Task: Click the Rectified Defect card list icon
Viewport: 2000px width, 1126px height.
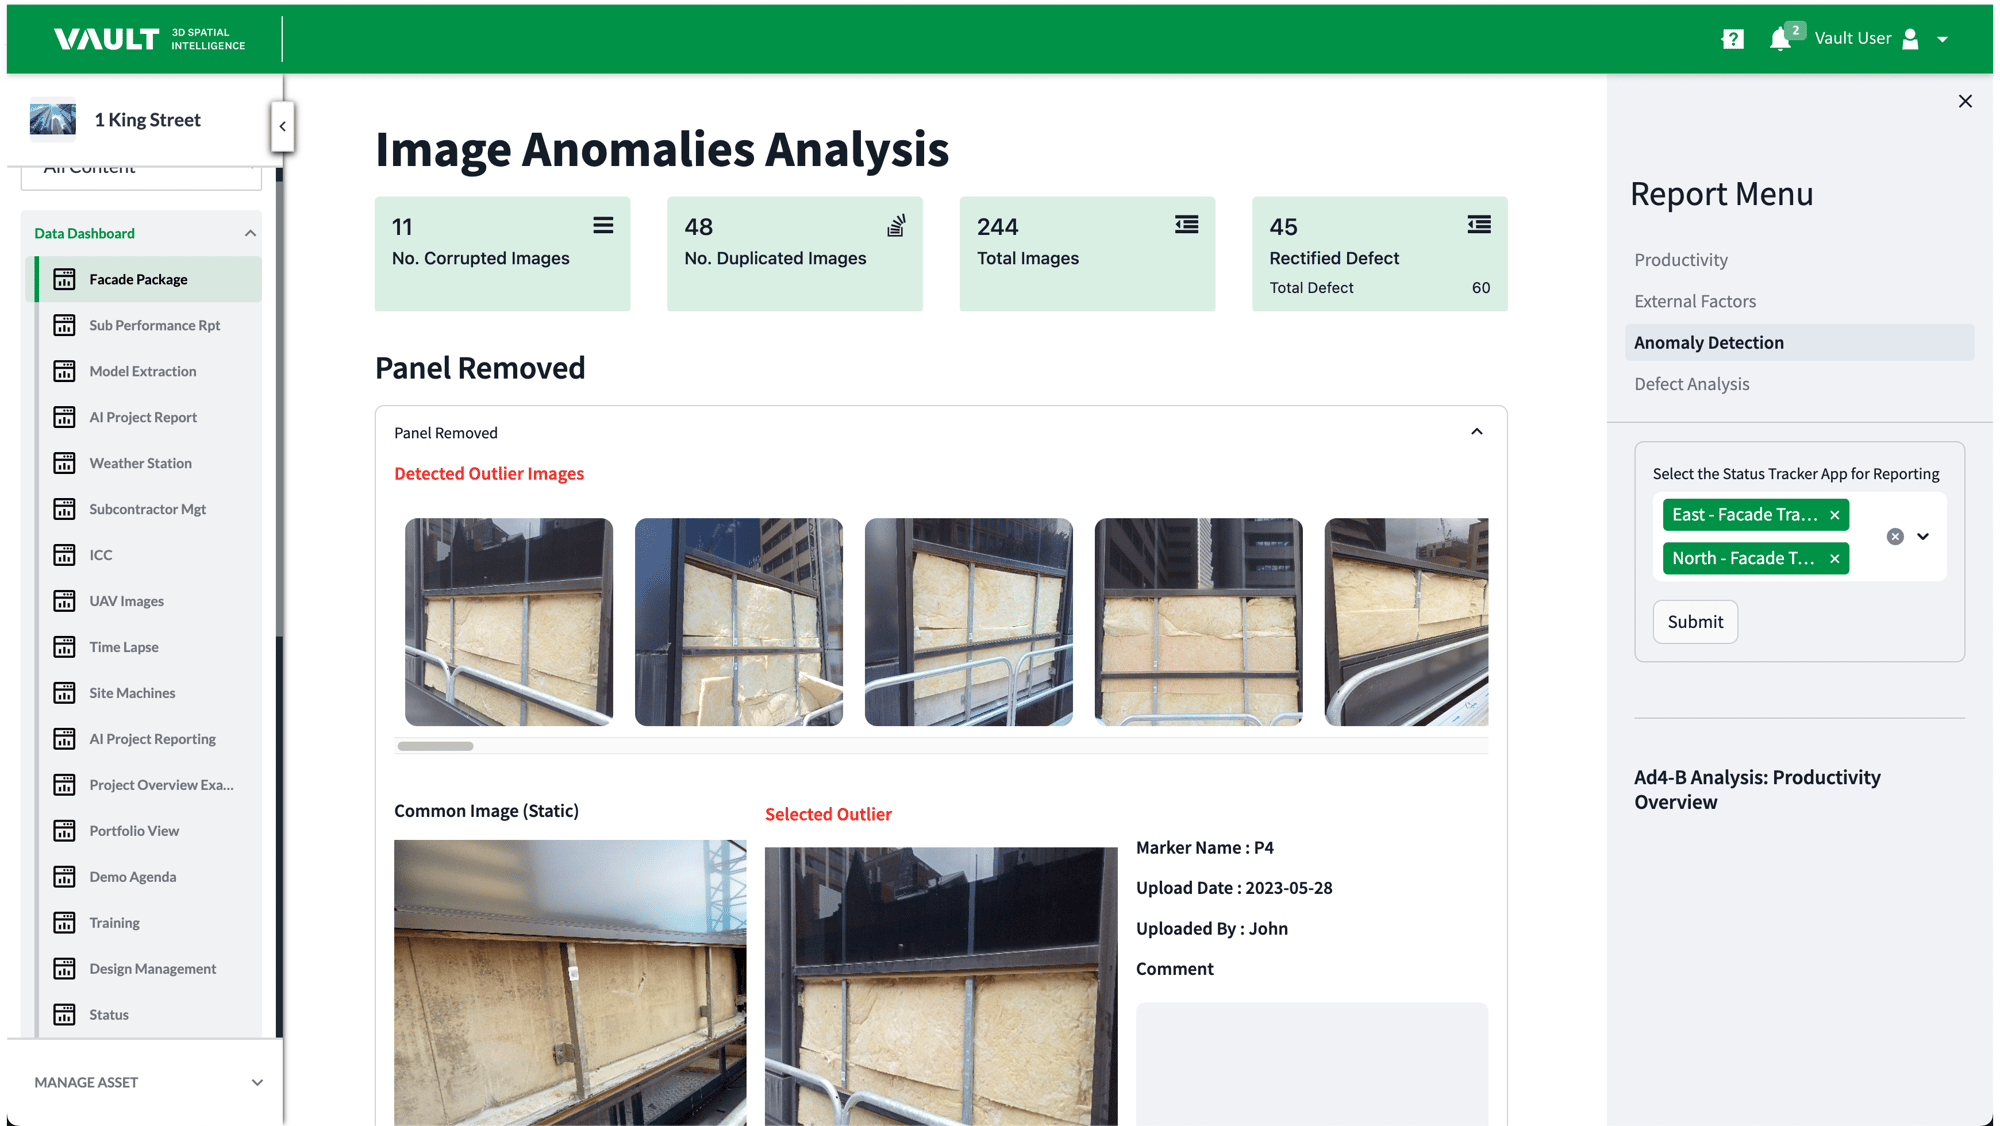Action: pos(1479,225)
